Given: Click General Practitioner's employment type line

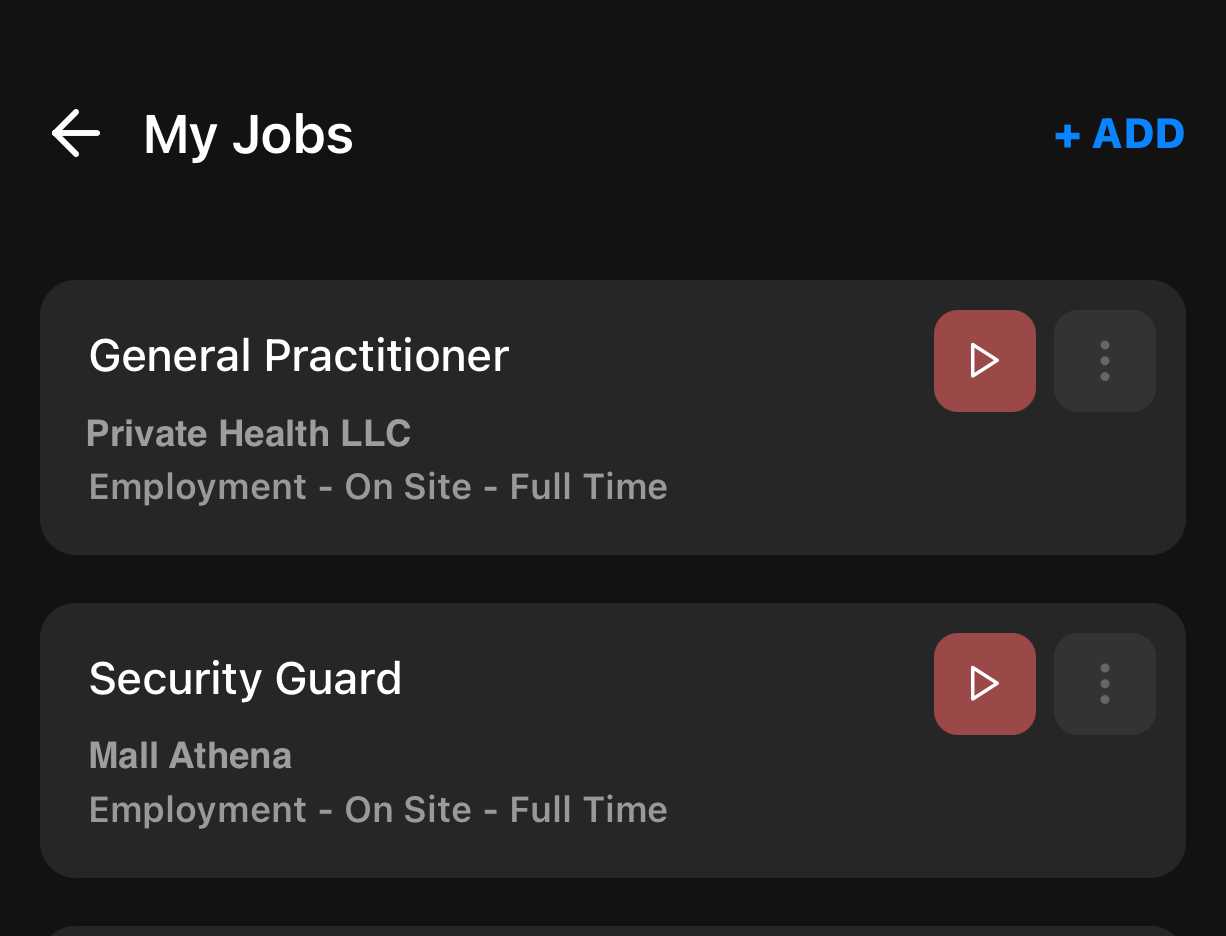Looking at the screenshot, I should click(x=378, y=487).
